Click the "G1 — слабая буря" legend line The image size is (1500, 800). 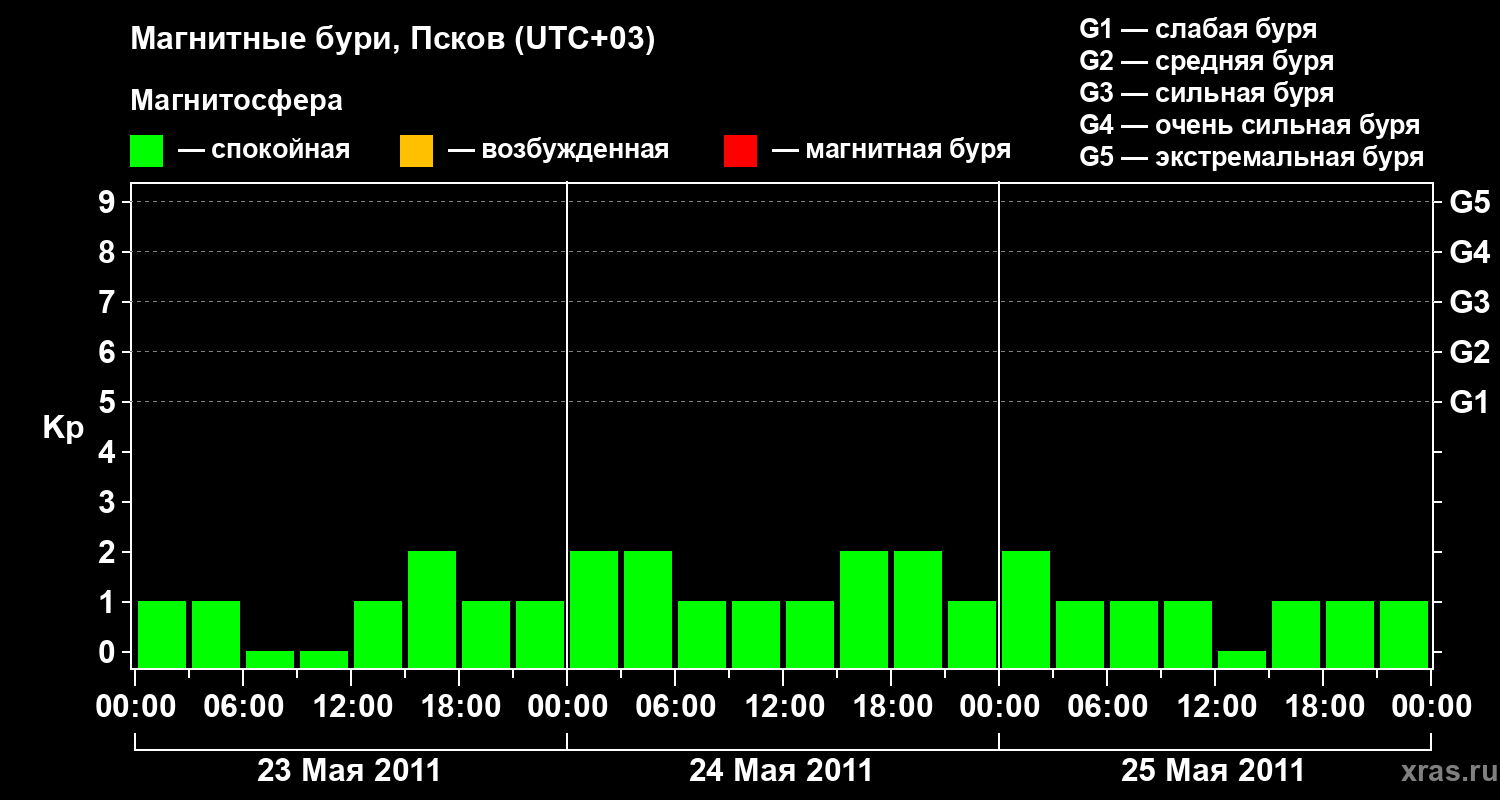coord(1198,29)
